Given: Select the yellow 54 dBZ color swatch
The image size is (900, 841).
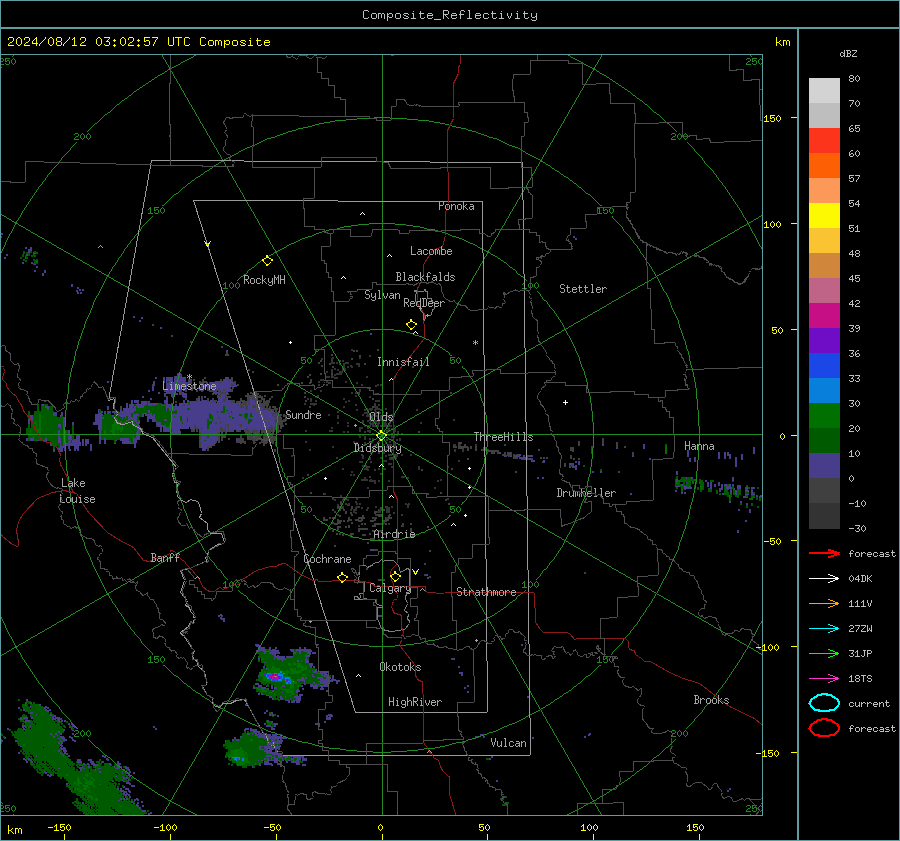Looking at the screenshot, I should point(824,216).
